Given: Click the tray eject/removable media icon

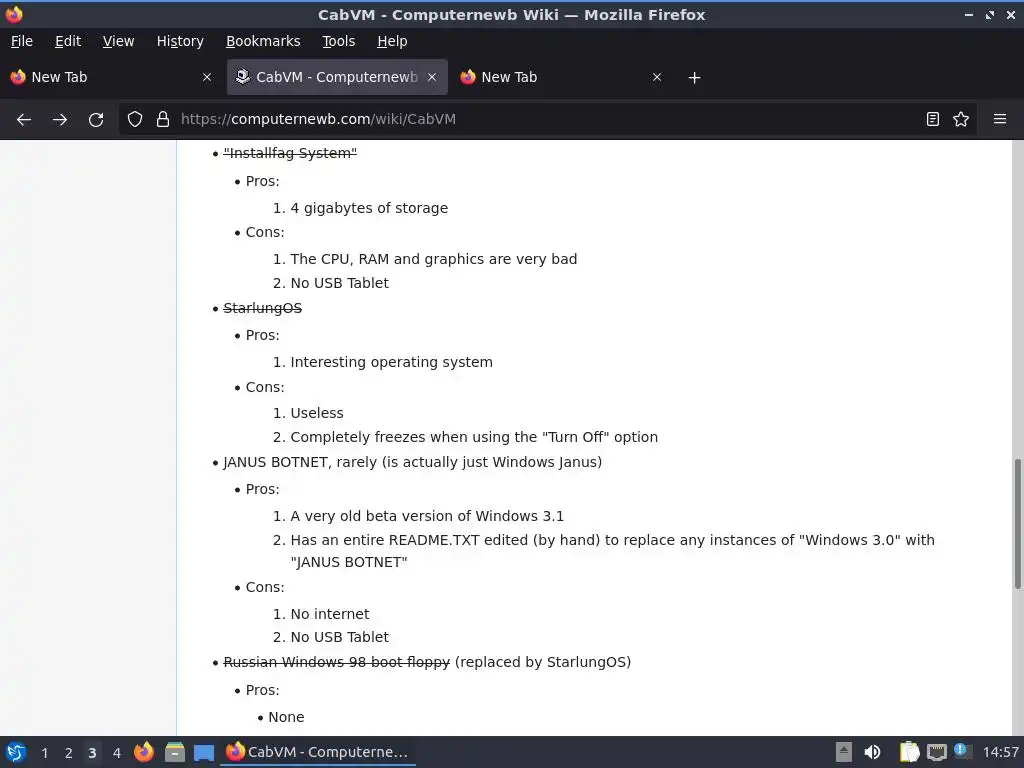Looking at the screenshot, I should point(844,752).
